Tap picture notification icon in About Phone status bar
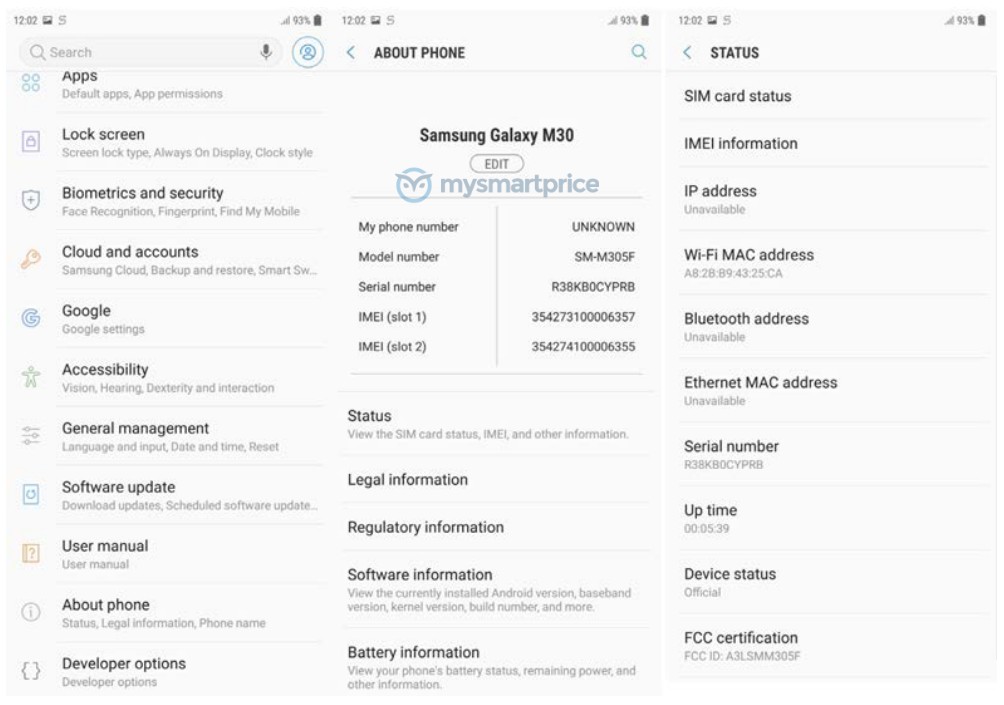The image size is (1004, 705). (375, 20)
